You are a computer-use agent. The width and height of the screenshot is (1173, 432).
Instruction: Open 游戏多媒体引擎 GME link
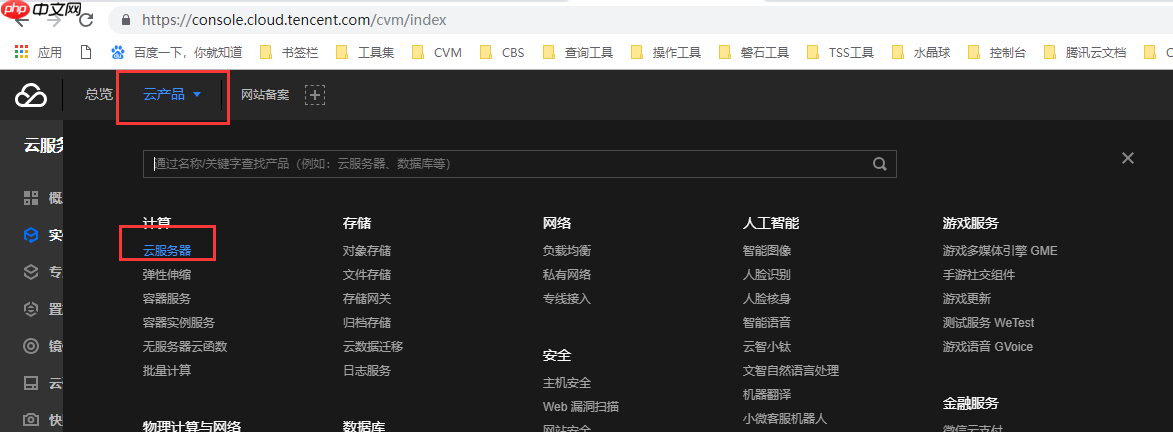[1000, 251]
